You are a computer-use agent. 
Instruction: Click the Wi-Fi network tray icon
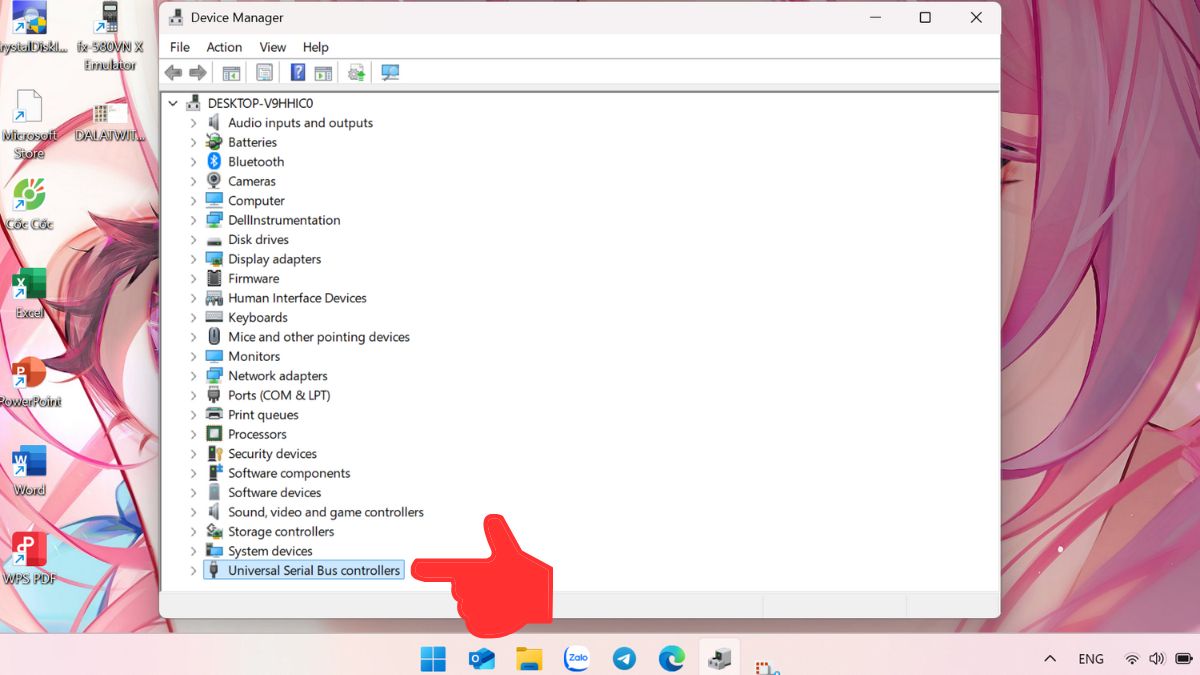click(1132, 659)
